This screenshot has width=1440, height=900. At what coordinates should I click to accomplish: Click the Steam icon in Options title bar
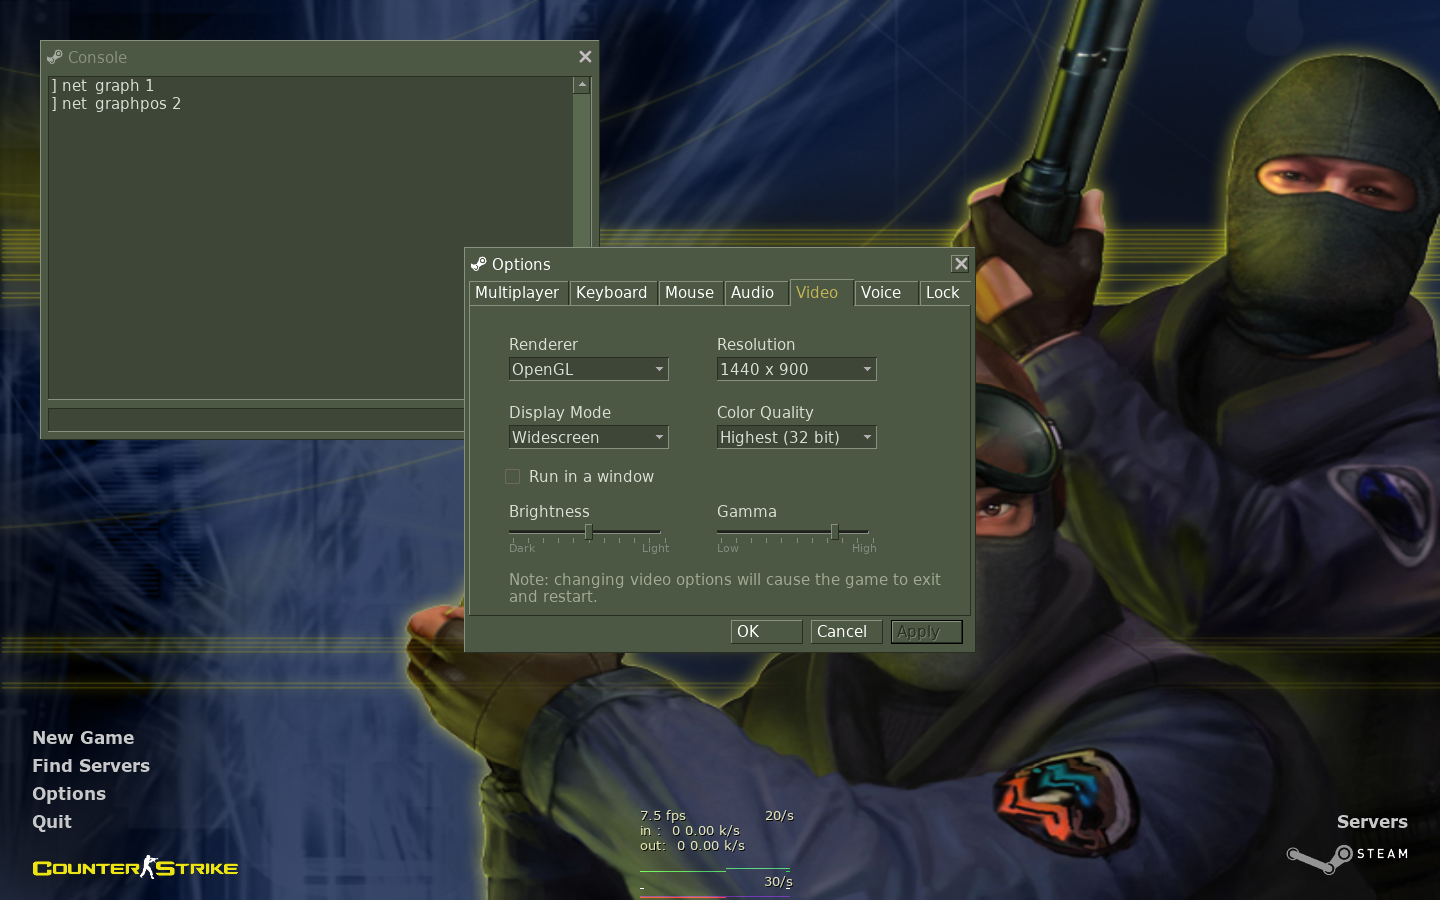(x=479, y=264)
